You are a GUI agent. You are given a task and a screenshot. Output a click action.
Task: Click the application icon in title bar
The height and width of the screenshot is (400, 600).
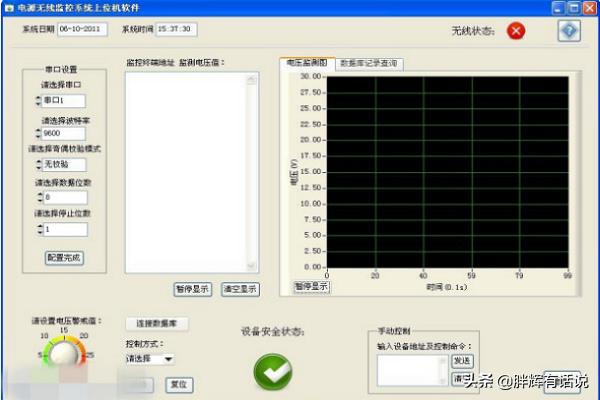[x=9, y=7]
